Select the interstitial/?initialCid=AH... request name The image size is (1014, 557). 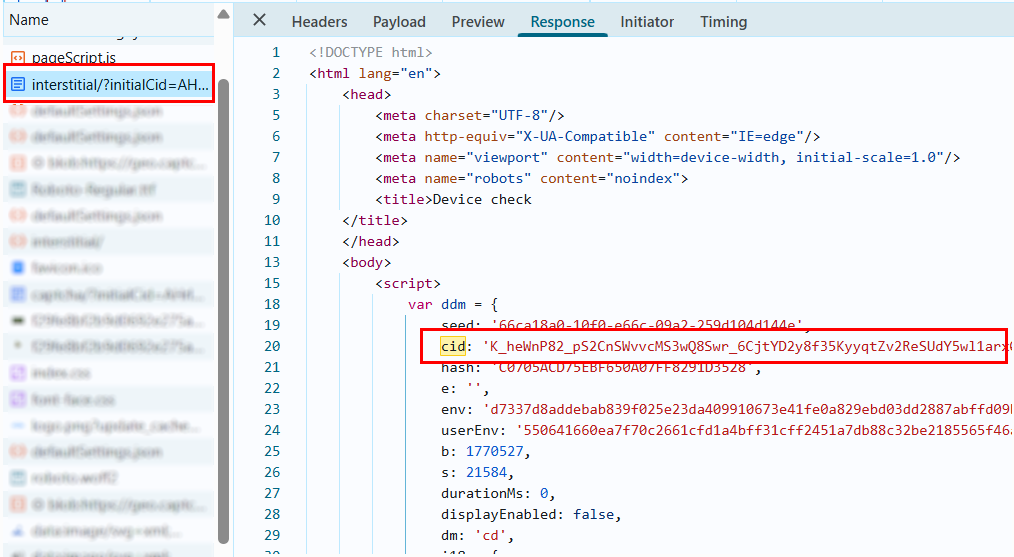[x=118, y=85]
